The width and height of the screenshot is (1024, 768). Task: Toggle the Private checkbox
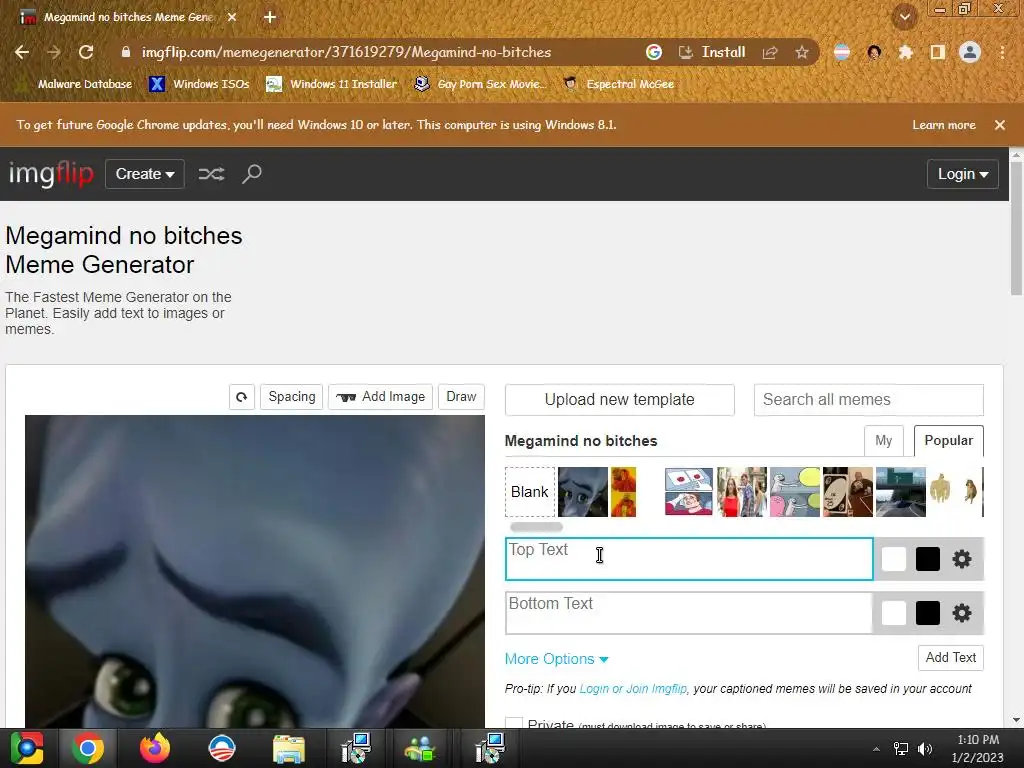(x=514, y=723)
